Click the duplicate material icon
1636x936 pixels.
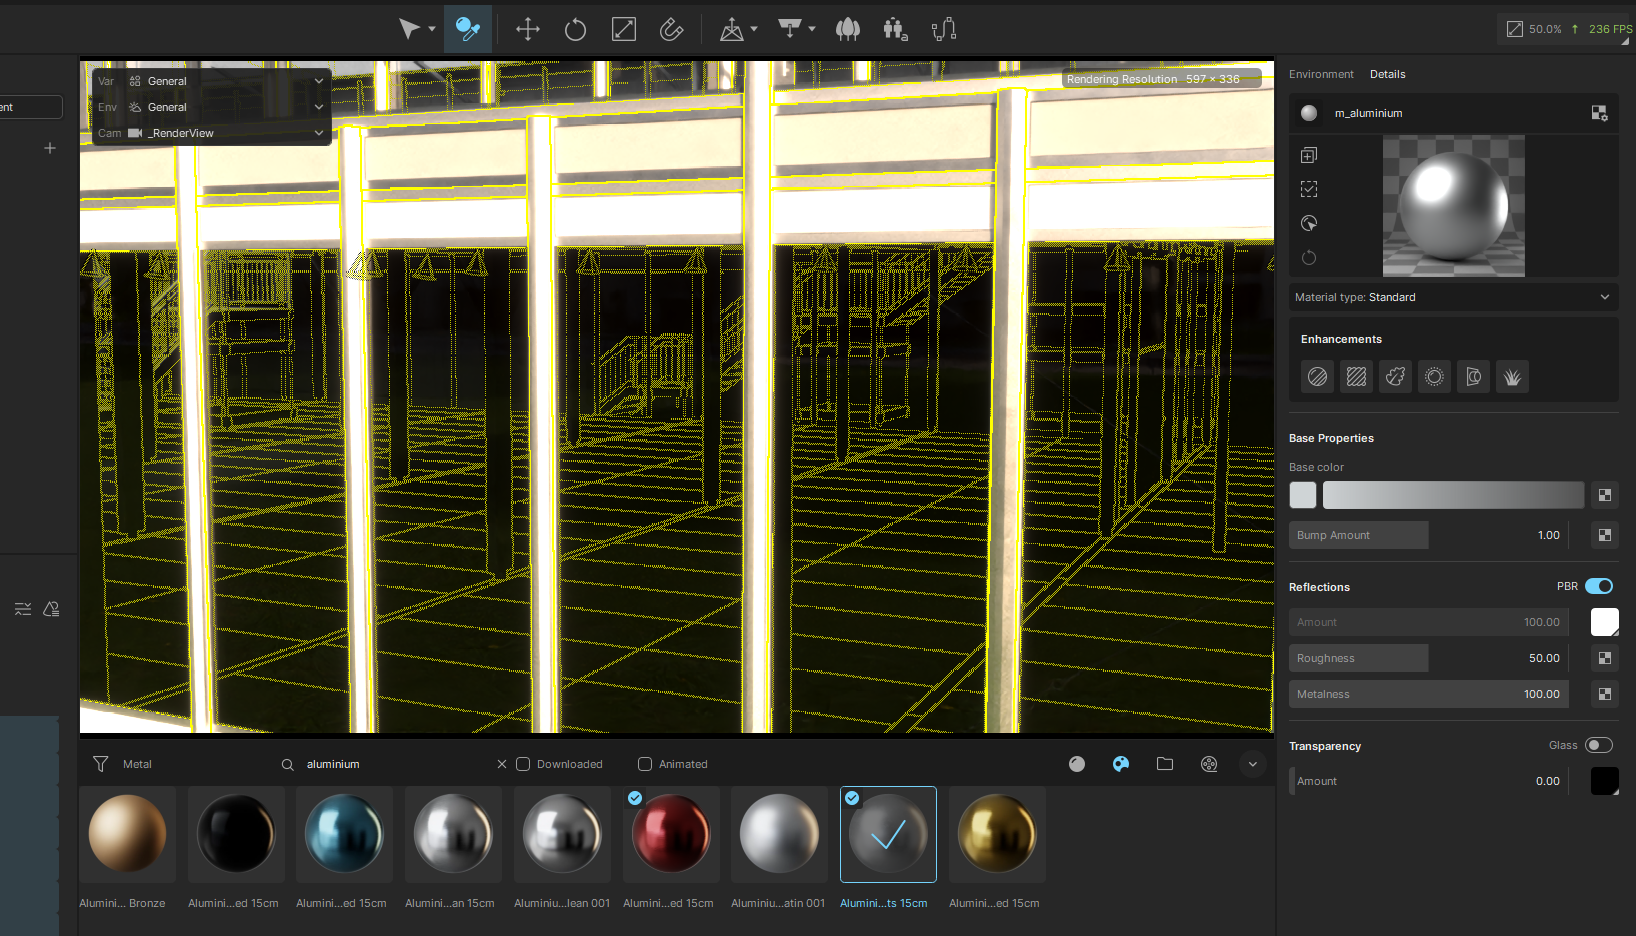(1309, 155)
